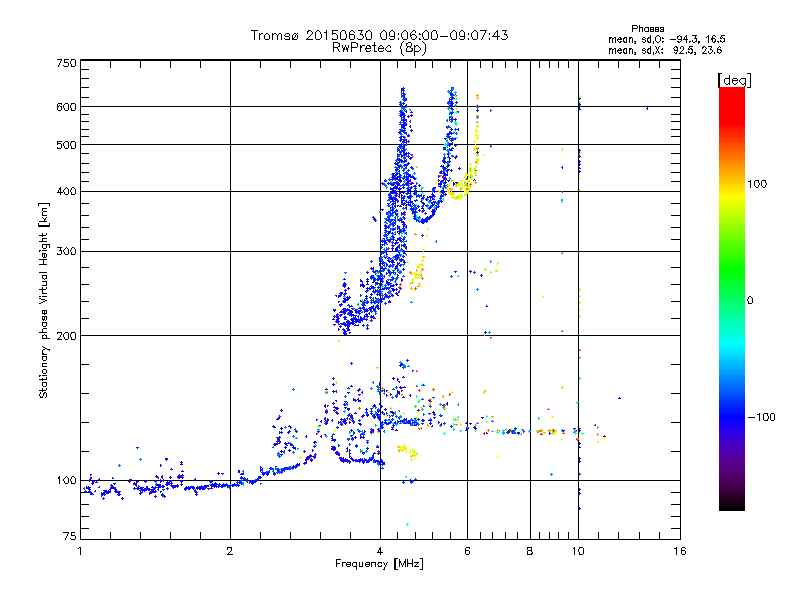The width and height of the screenshot is (800, 600).
Task: Select the "mean, sd,O: -94.3, 16.5" line
Action: 666,39
